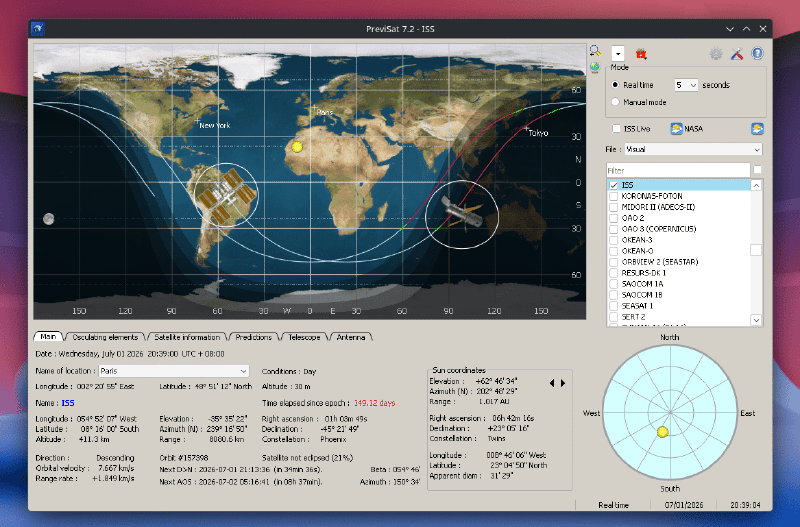Viewport: 800px width, 527px height.
Task: Check the SEASAT 1 satellite
Action: [614, 306]
